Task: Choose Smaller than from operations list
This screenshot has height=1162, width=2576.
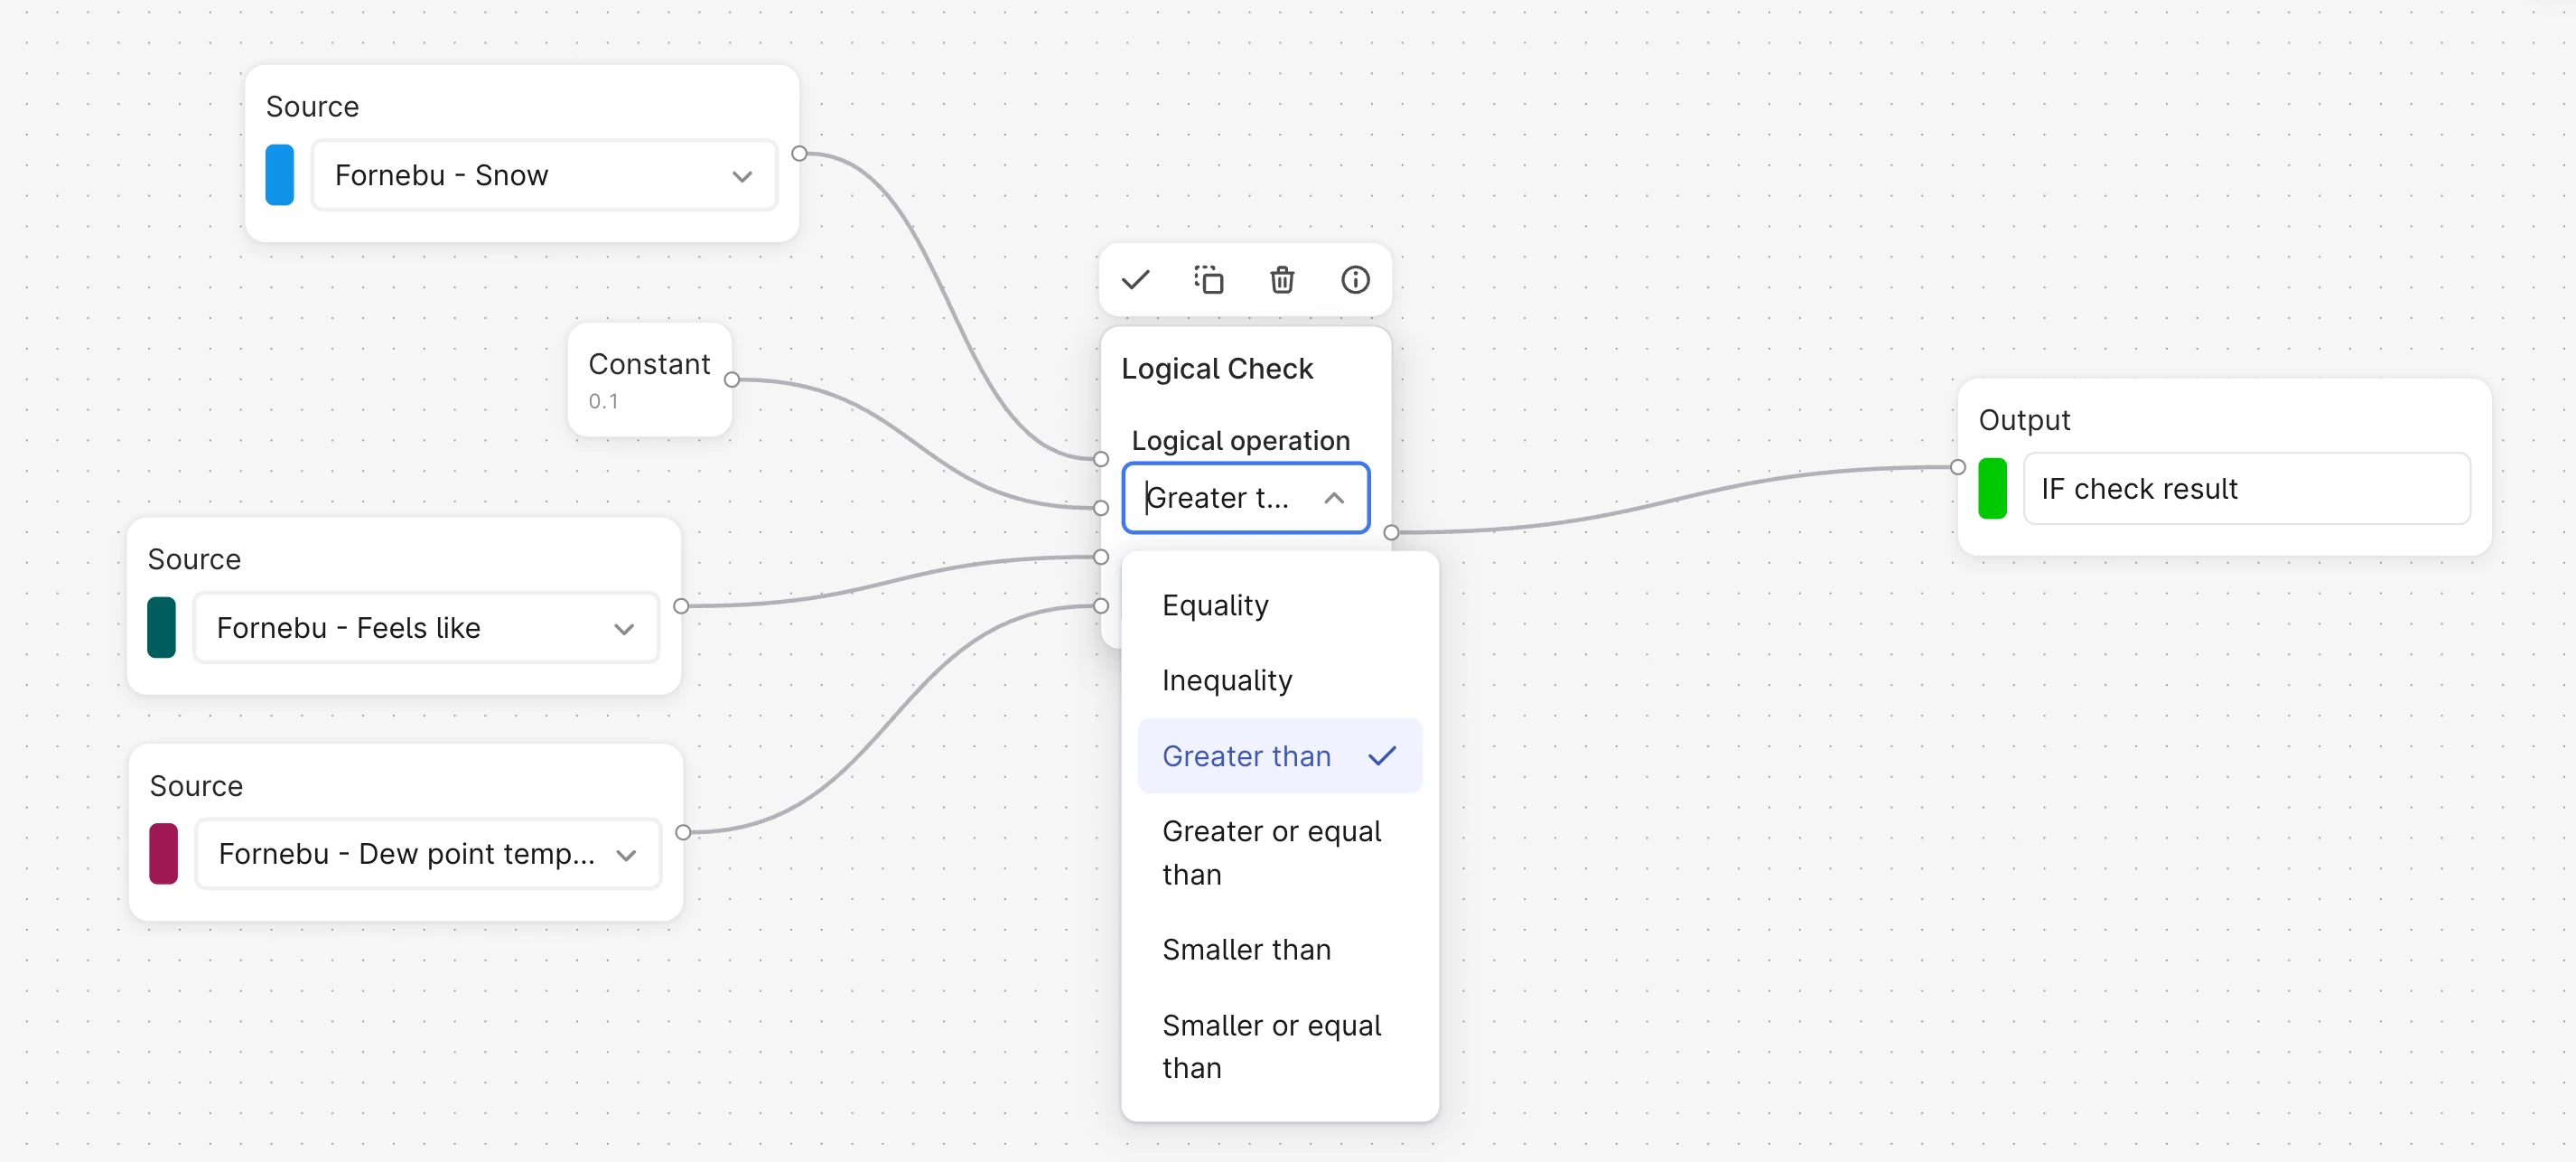Action: click(1246, 949)
